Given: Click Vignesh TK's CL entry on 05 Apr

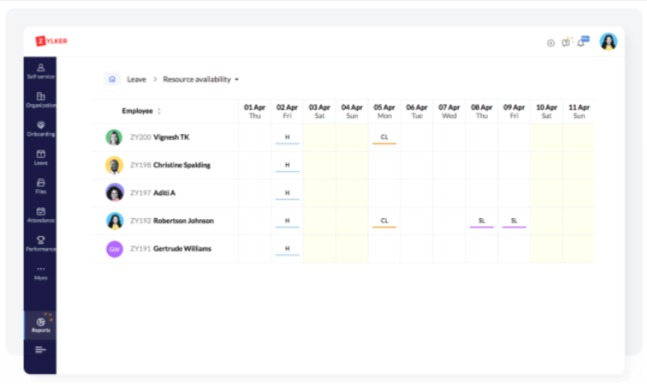Looking at the screenshot, I should tap(384, 138).
